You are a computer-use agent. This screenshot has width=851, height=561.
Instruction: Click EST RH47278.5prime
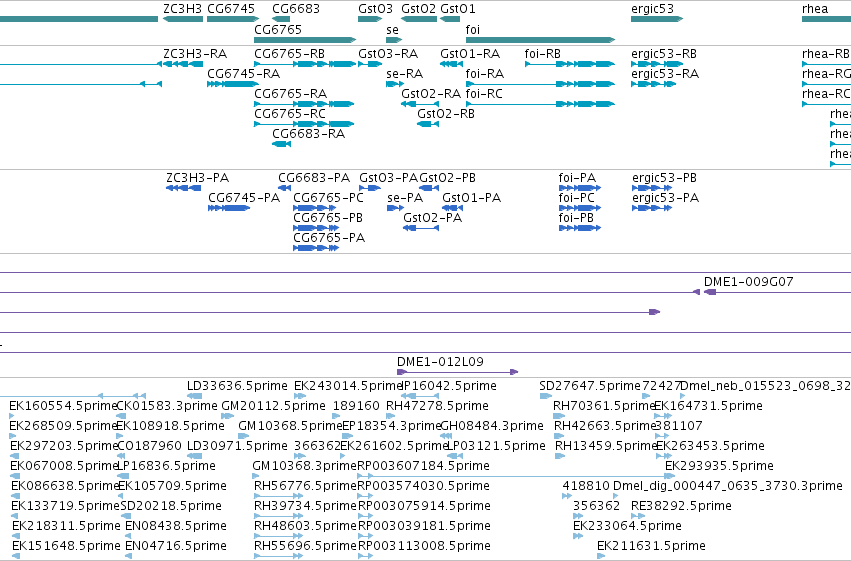[391, 416]
